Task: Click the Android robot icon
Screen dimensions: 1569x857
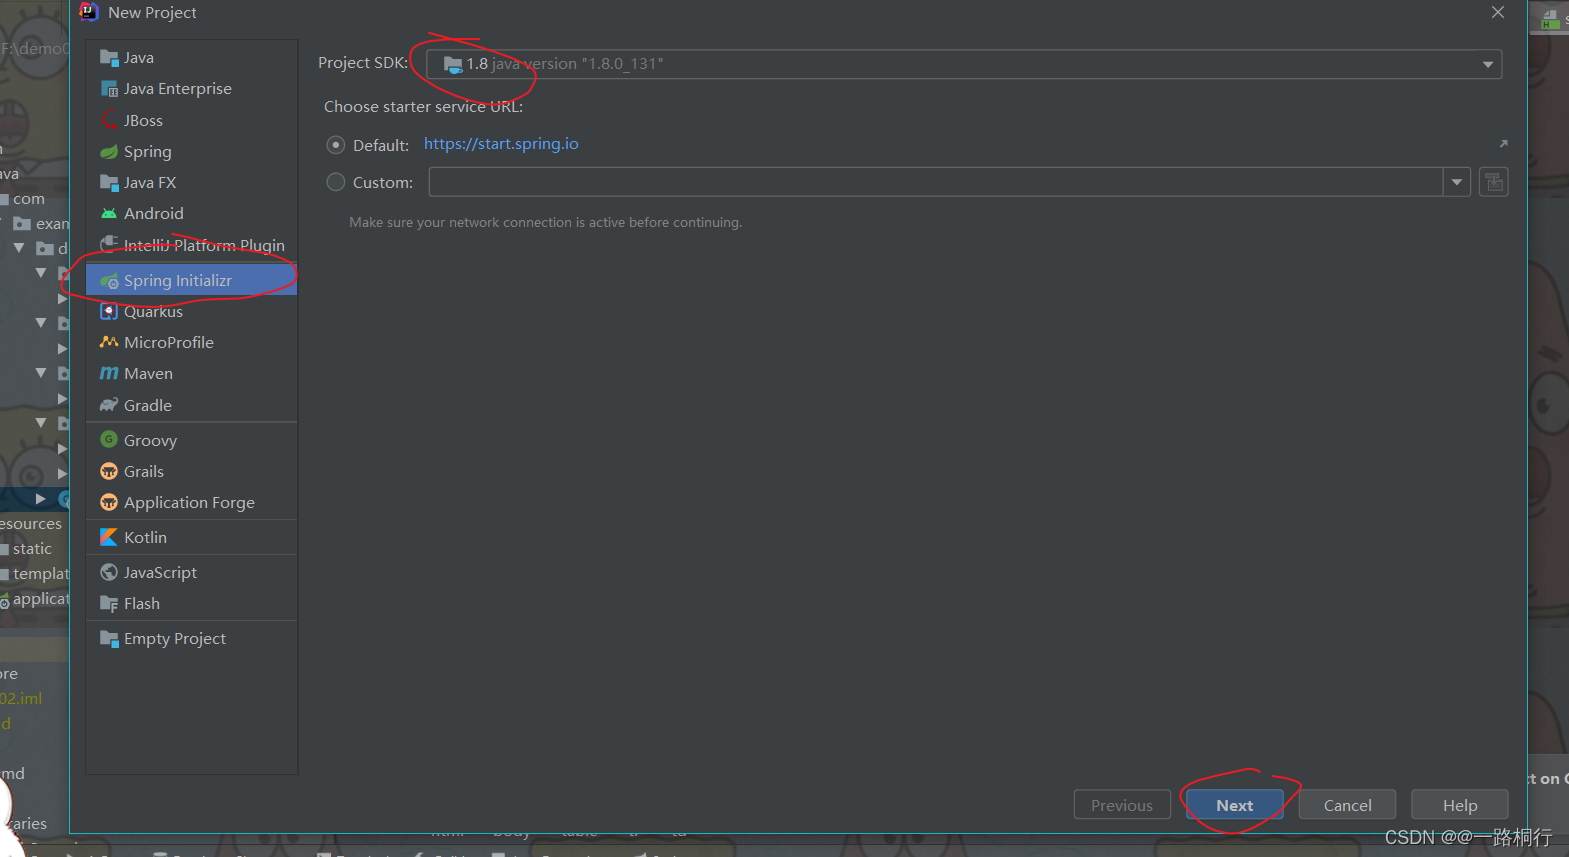Action: [109, 214]
